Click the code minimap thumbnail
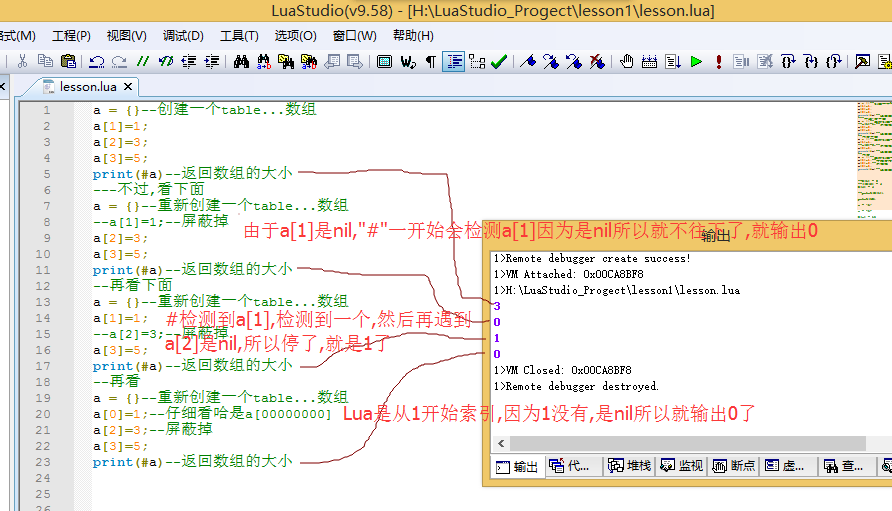892x511 pixels. click(x=874, y=159)
